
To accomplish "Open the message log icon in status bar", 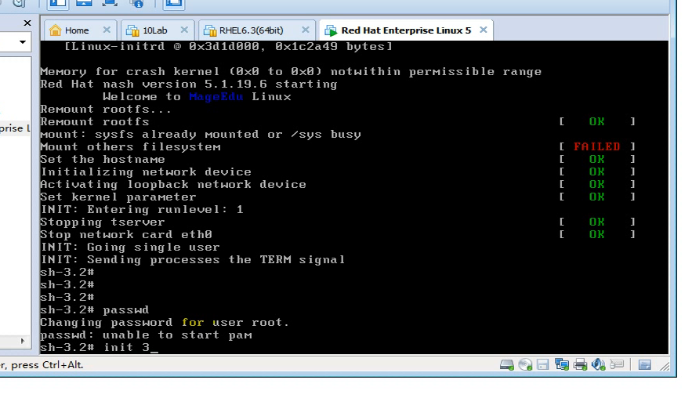I will [x=645, y=365].
